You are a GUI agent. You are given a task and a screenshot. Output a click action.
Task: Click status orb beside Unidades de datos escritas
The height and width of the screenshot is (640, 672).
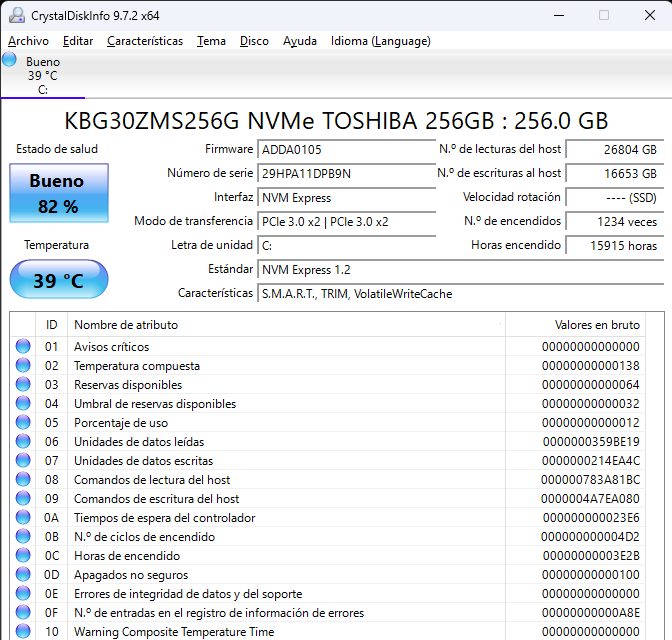[x=23, y=461]
